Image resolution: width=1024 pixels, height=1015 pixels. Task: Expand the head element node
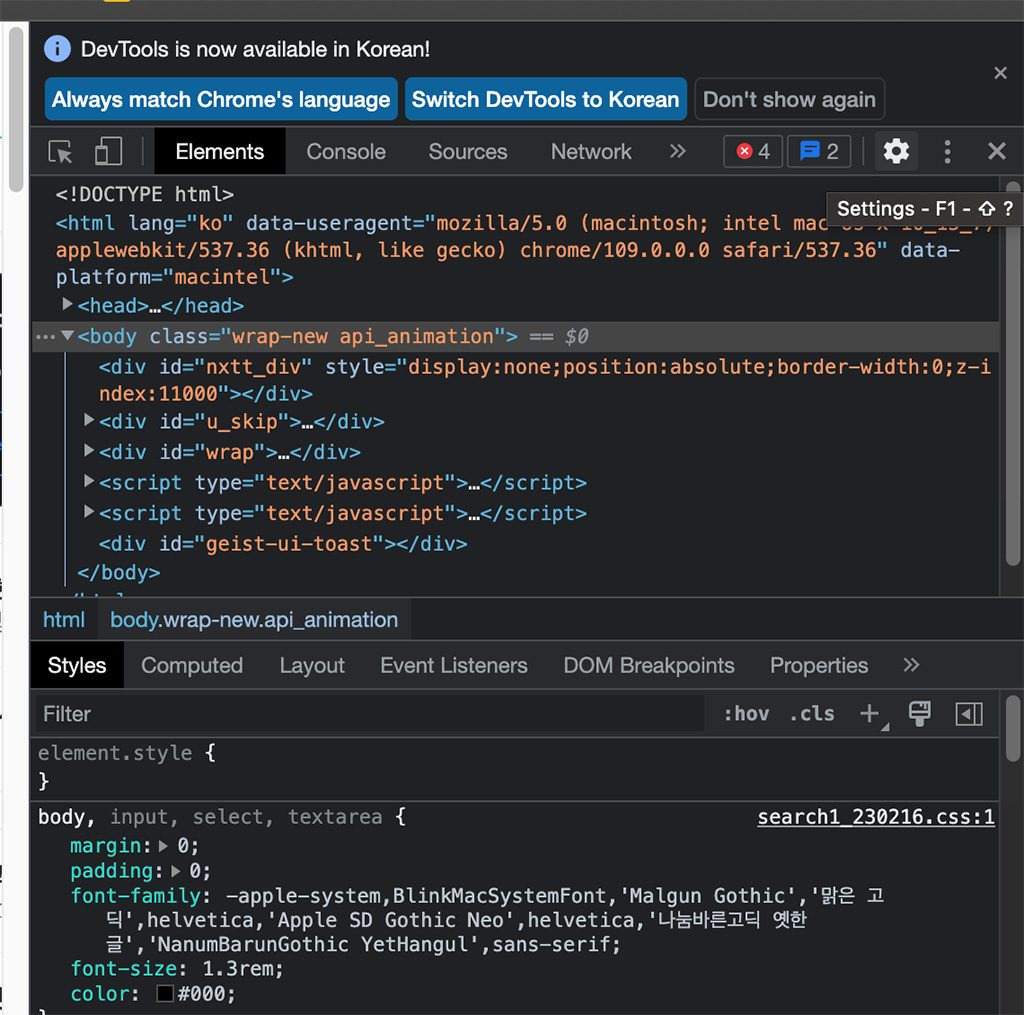point(67,304)
